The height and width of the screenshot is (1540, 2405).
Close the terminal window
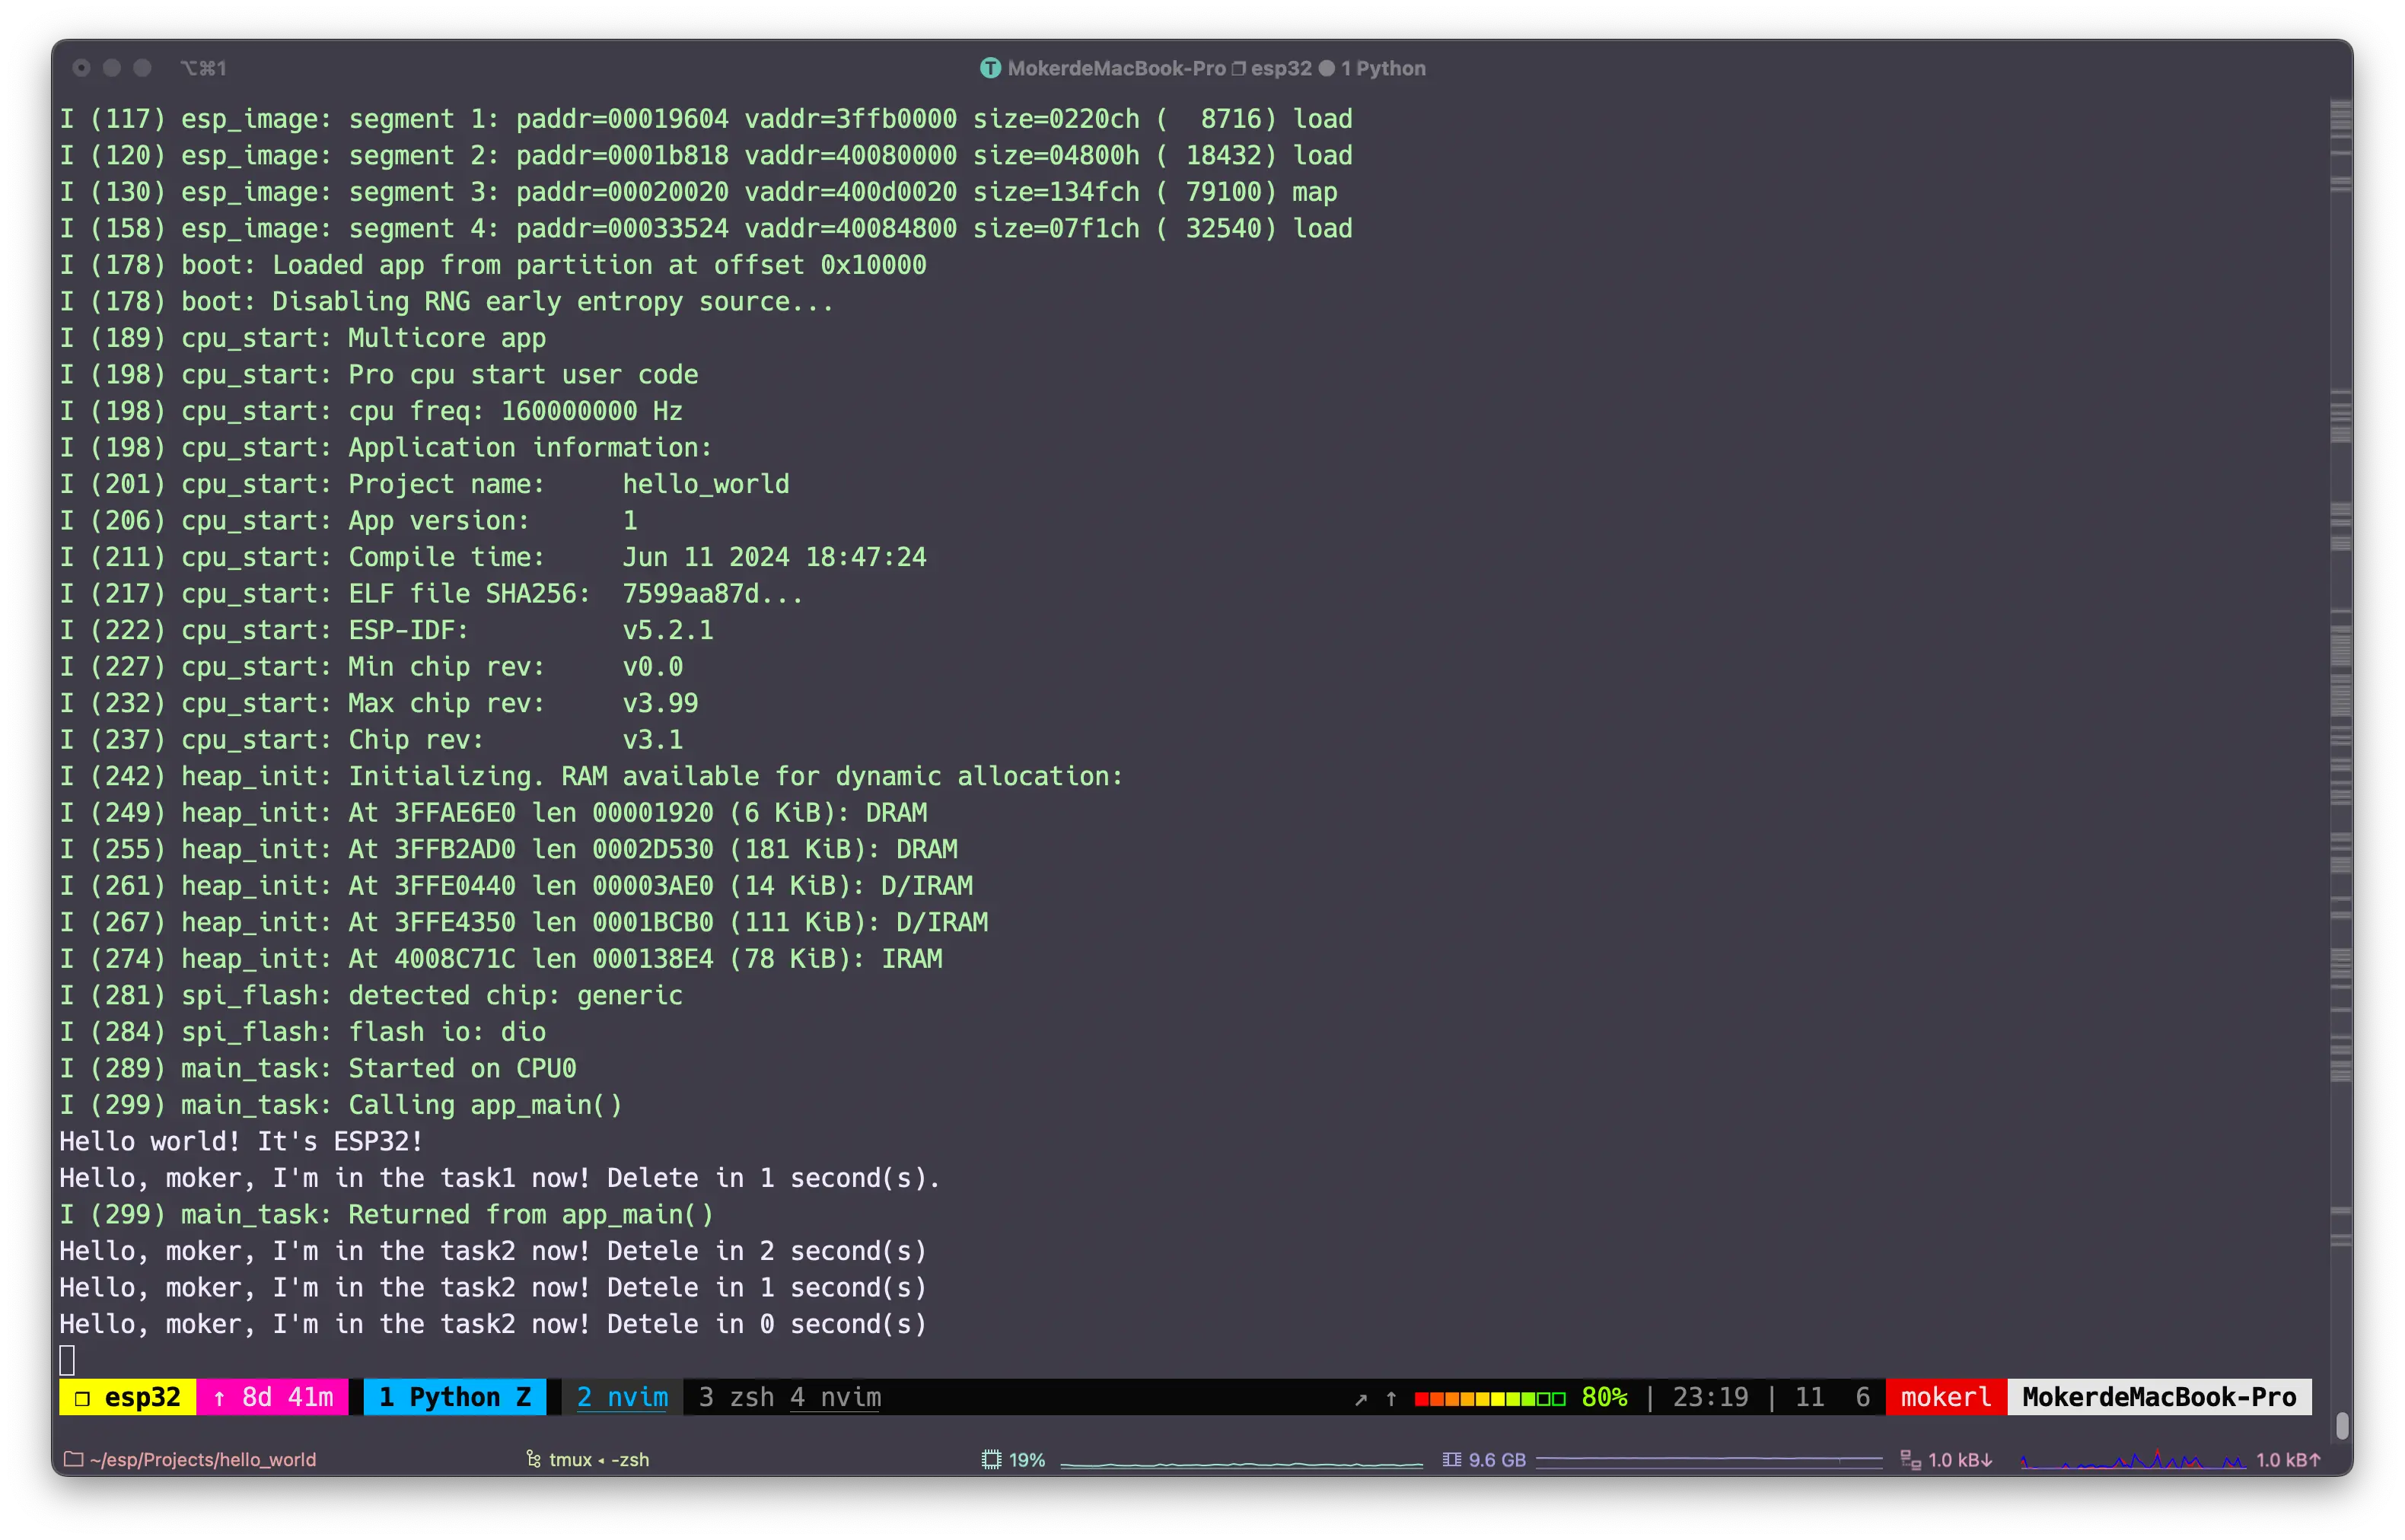point(82,68)
